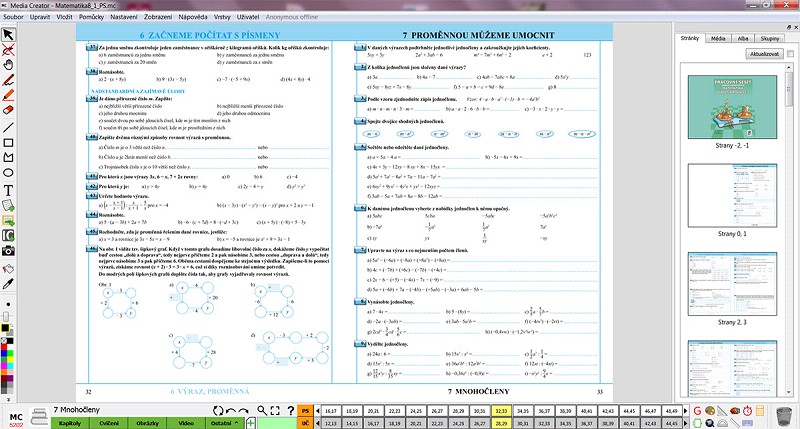Click left arrow of PS page strip
800x429 pixels.
[317, 411]
